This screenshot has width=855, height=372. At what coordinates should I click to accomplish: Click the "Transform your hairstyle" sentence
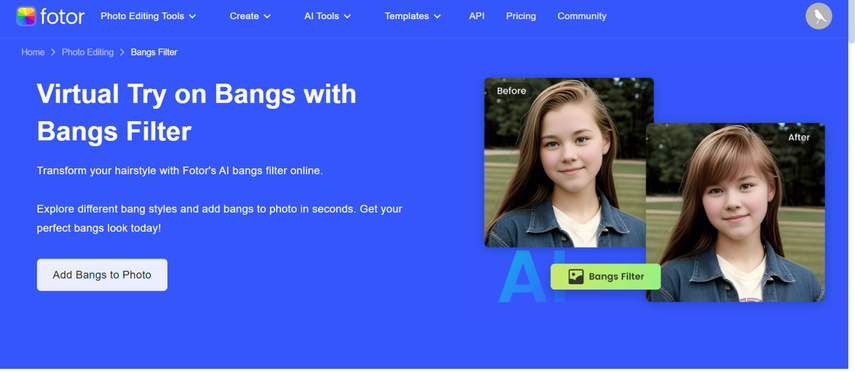[180, 171]
